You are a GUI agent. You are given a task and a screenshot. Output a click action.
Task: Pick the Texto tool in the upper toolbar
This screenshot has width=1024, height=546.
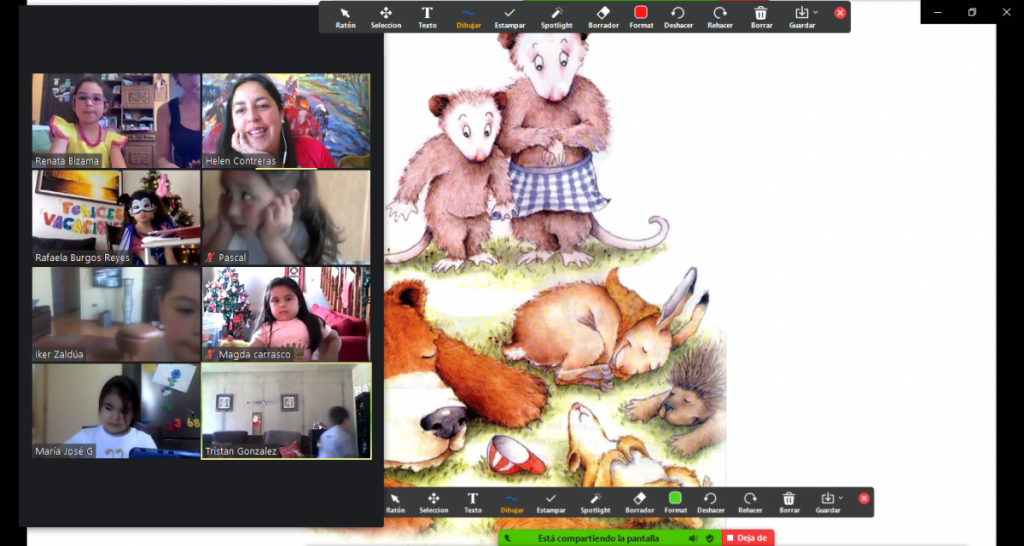[427, 17]
